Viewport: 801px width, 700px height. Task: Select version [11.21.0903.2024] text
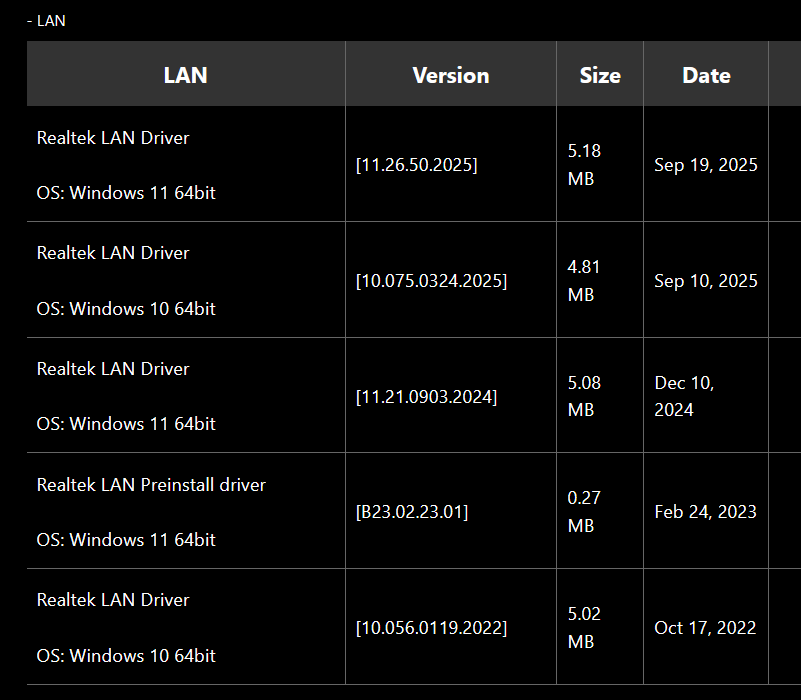tap(426, 396)
